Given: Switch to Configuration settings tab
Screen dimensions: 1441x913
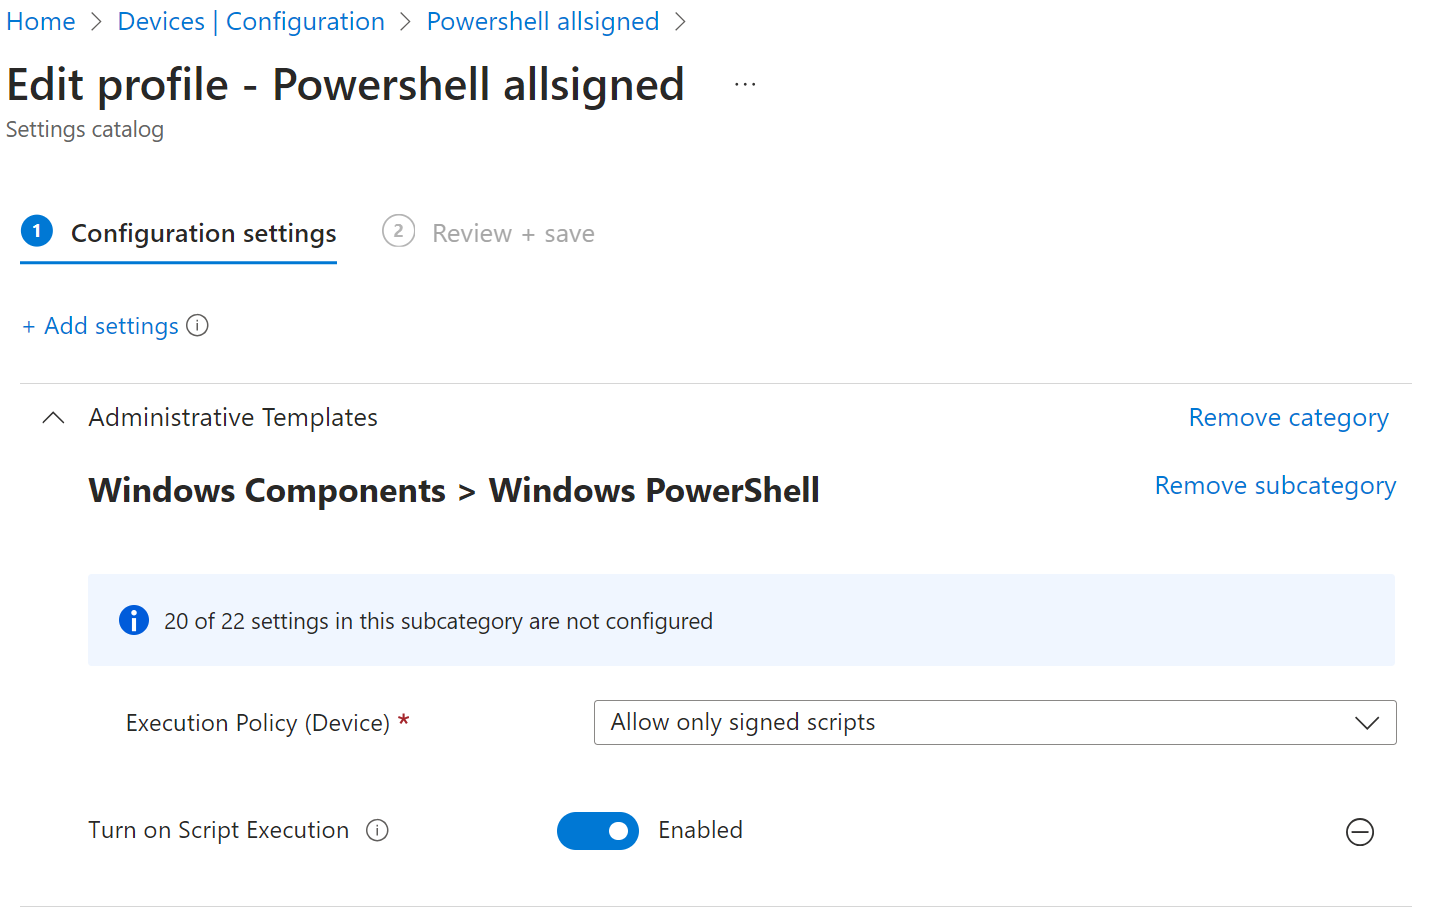Looking at the screenshot, I should 203,234.
